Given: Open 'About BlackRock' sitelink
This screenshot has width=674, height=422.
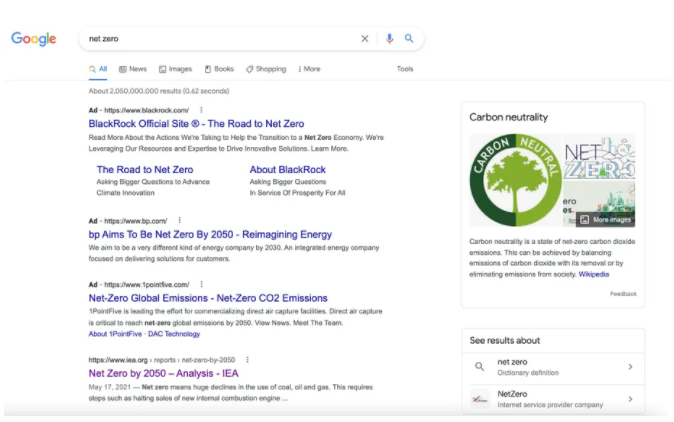Looking at the screenshot, I should point(288,170).
